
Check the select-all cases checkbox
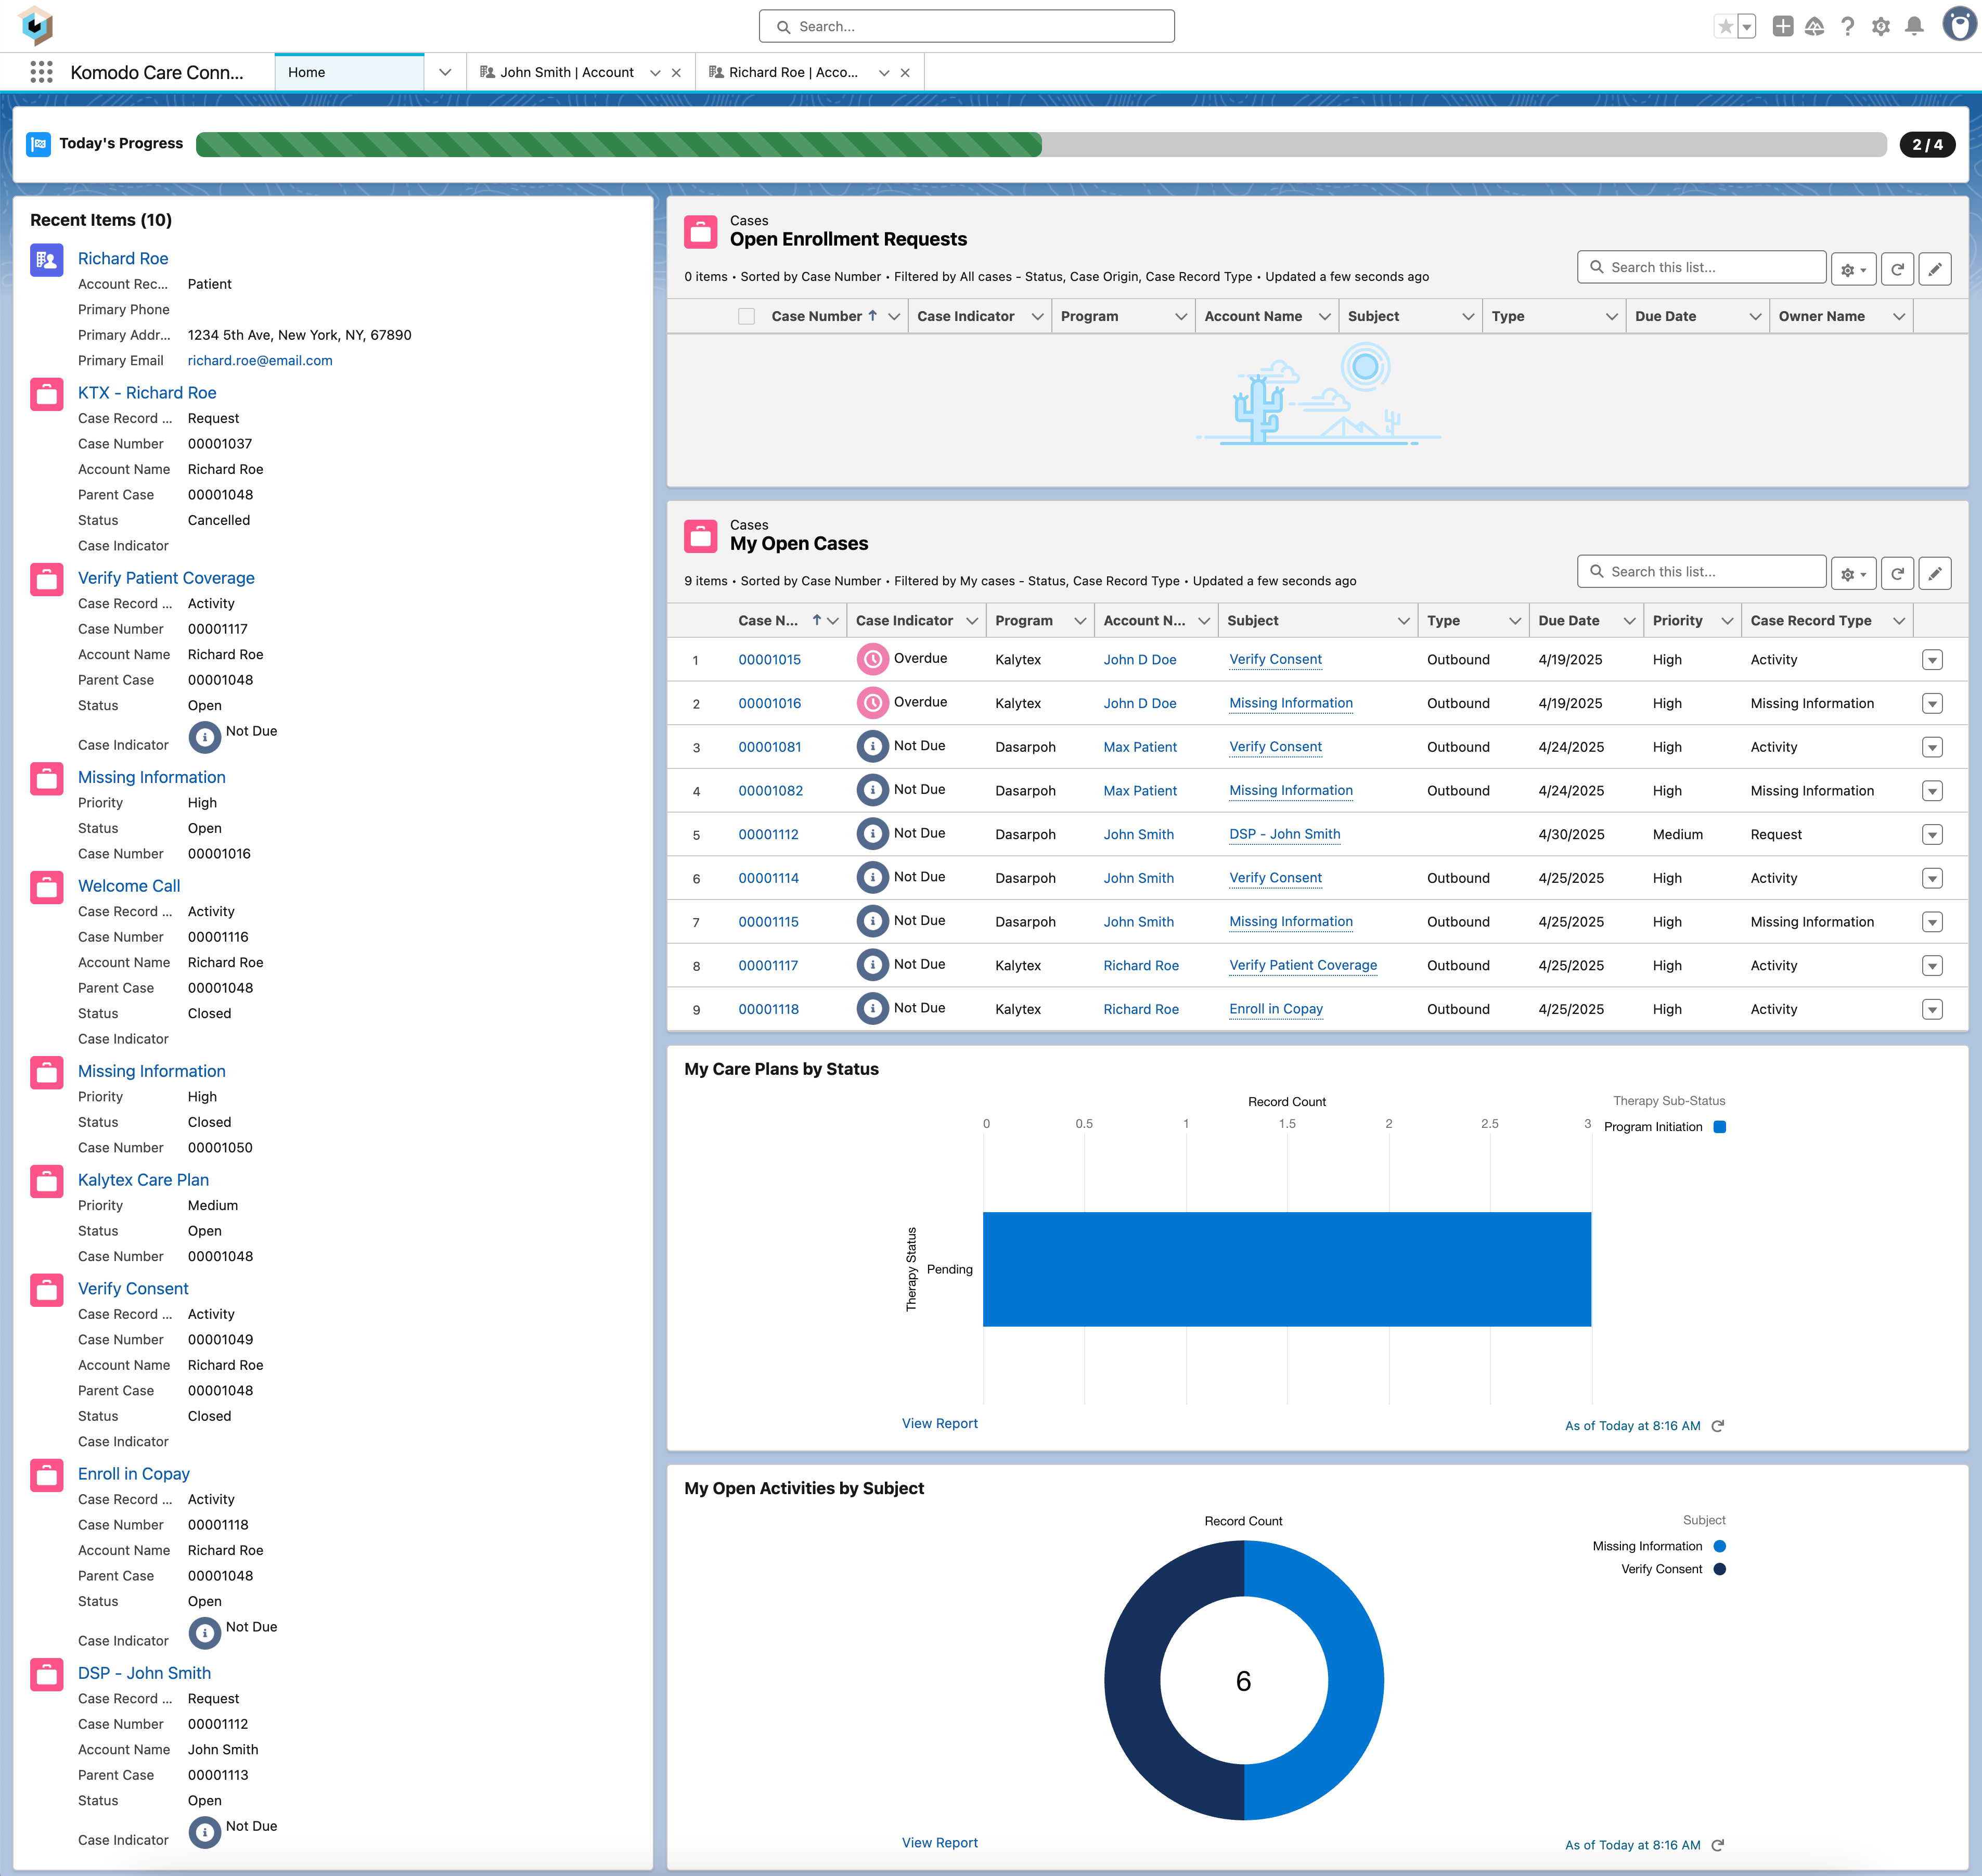tap(746, 316)
